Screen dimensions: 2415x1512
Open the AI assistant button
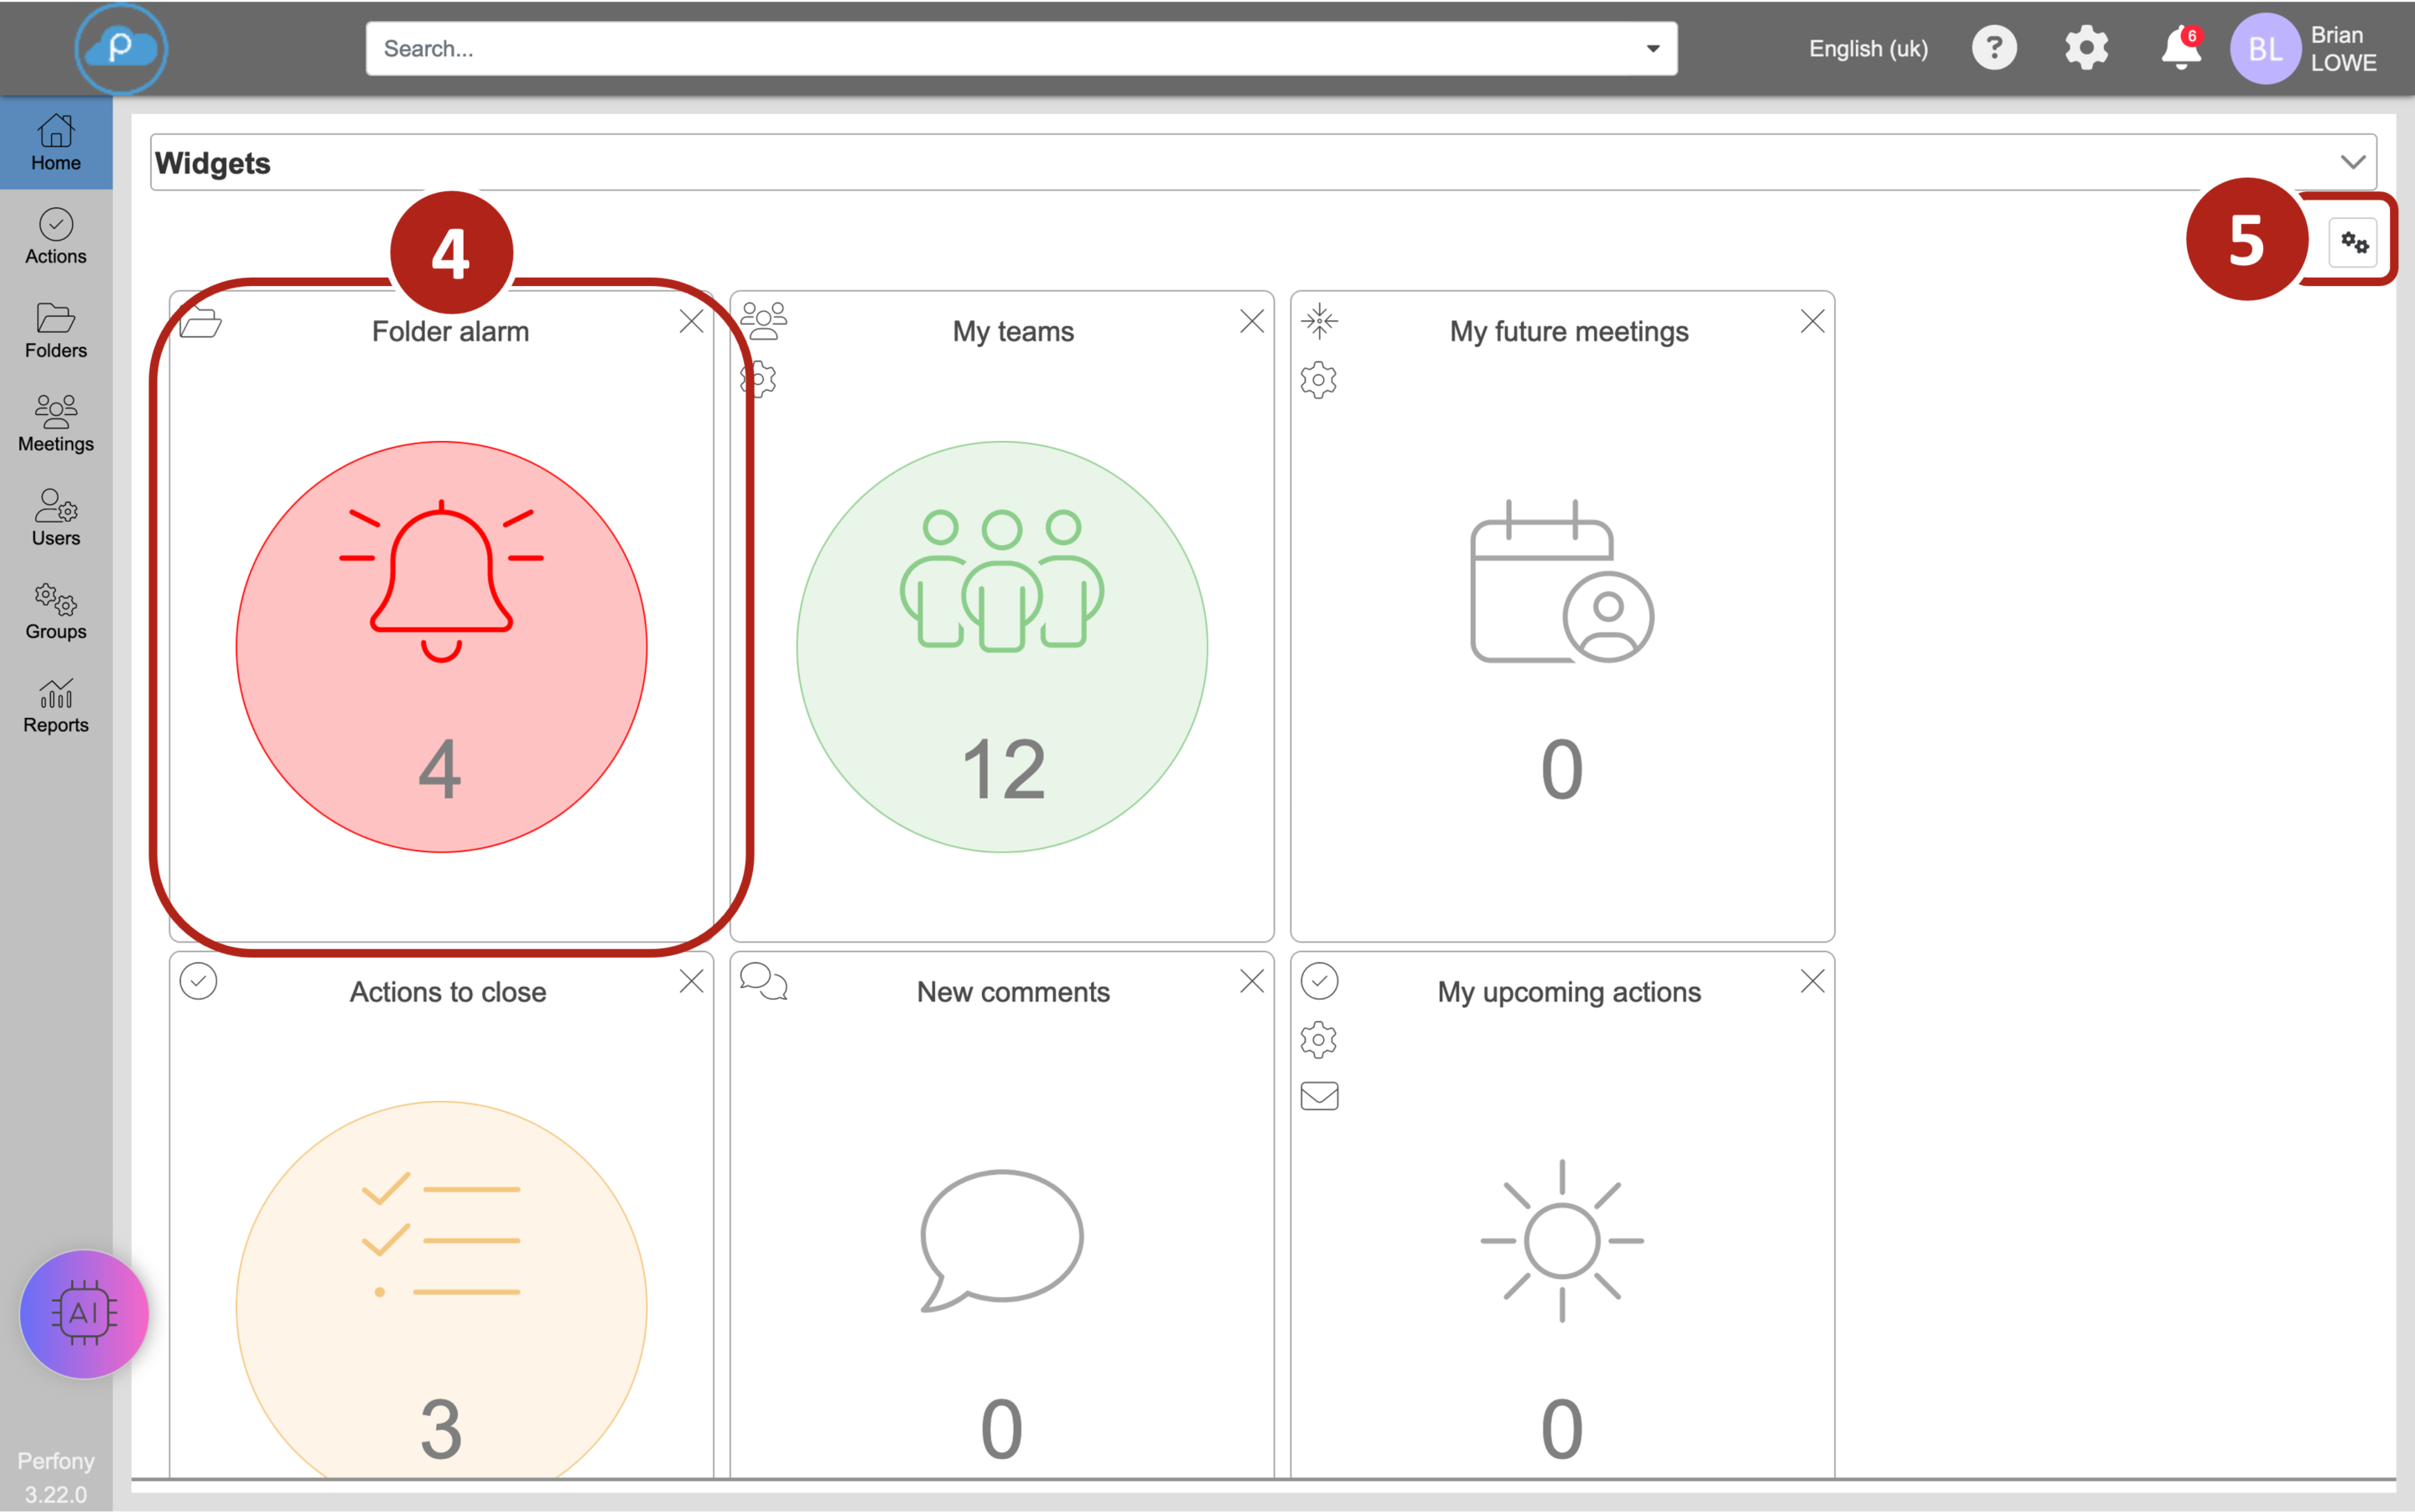coord(84,1313)
